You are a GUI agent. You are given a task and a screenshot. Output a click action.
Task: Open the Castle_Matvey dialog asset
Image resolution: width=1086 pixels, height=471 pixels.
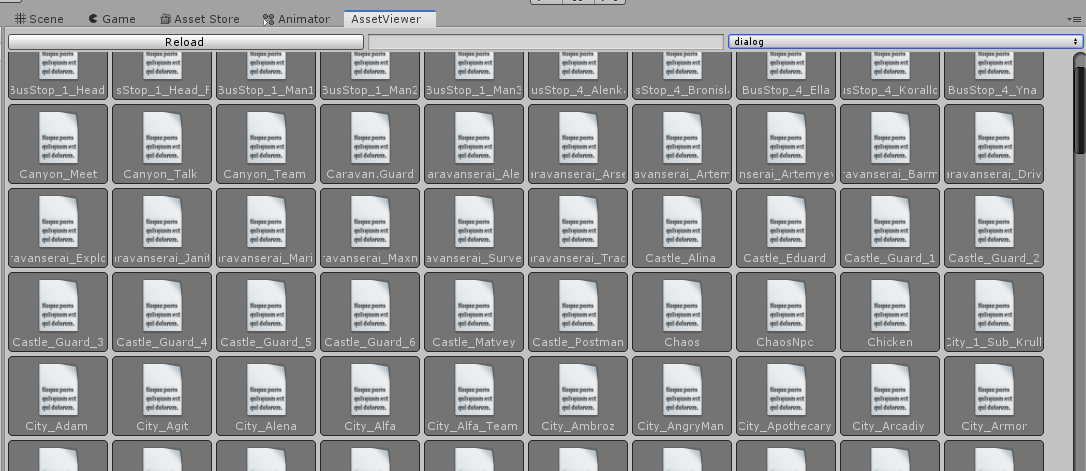pos(474,312)
